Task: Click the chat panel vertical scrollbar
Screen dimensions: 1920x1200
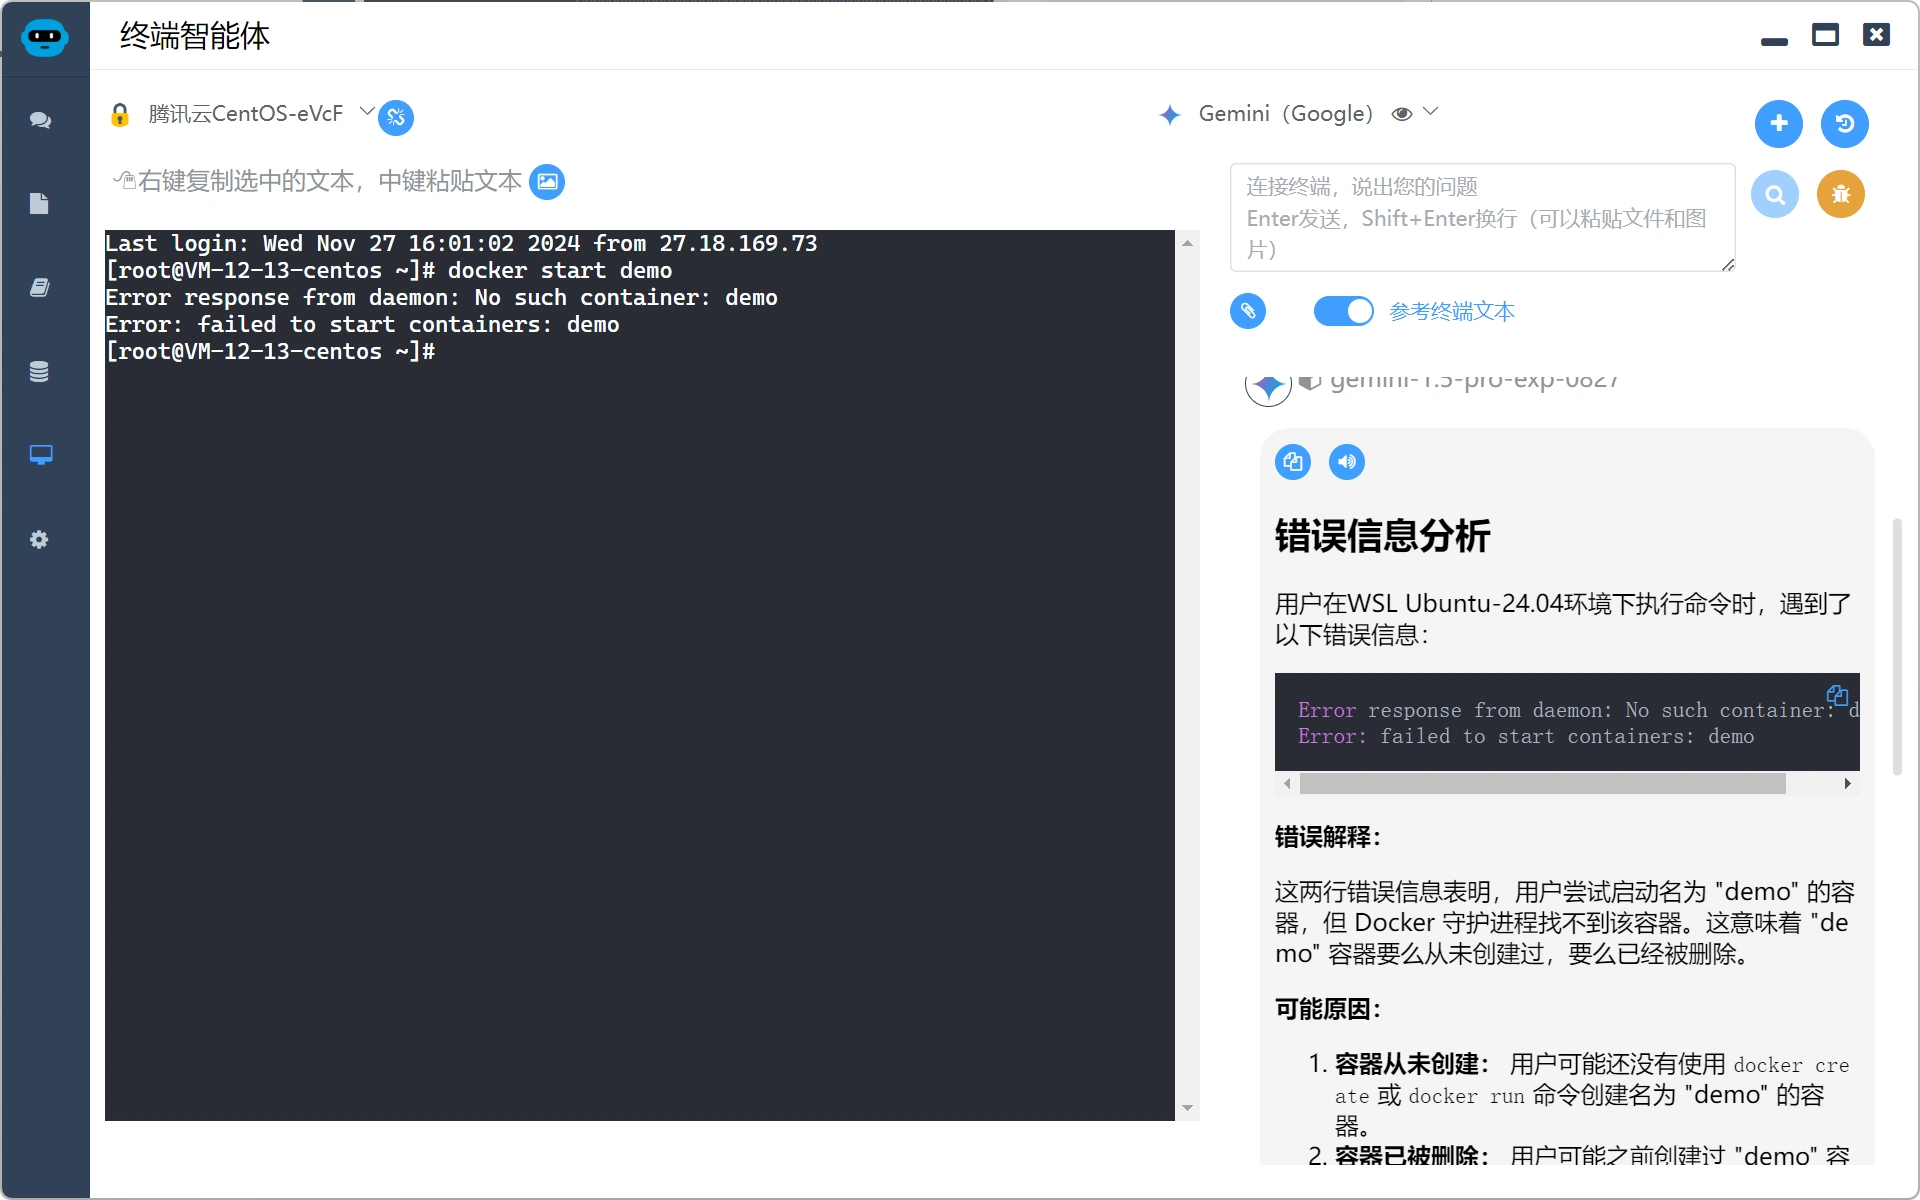Action: click(x=1897, y=646)
